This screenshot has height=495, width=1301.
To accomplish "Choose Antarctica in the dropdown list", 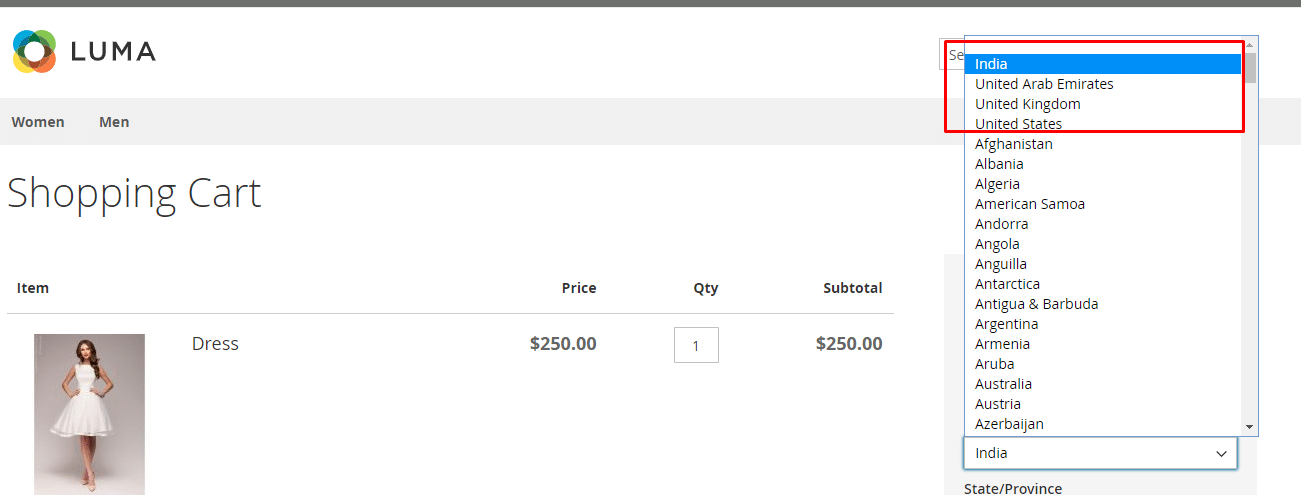I will tap(1007, 284).
